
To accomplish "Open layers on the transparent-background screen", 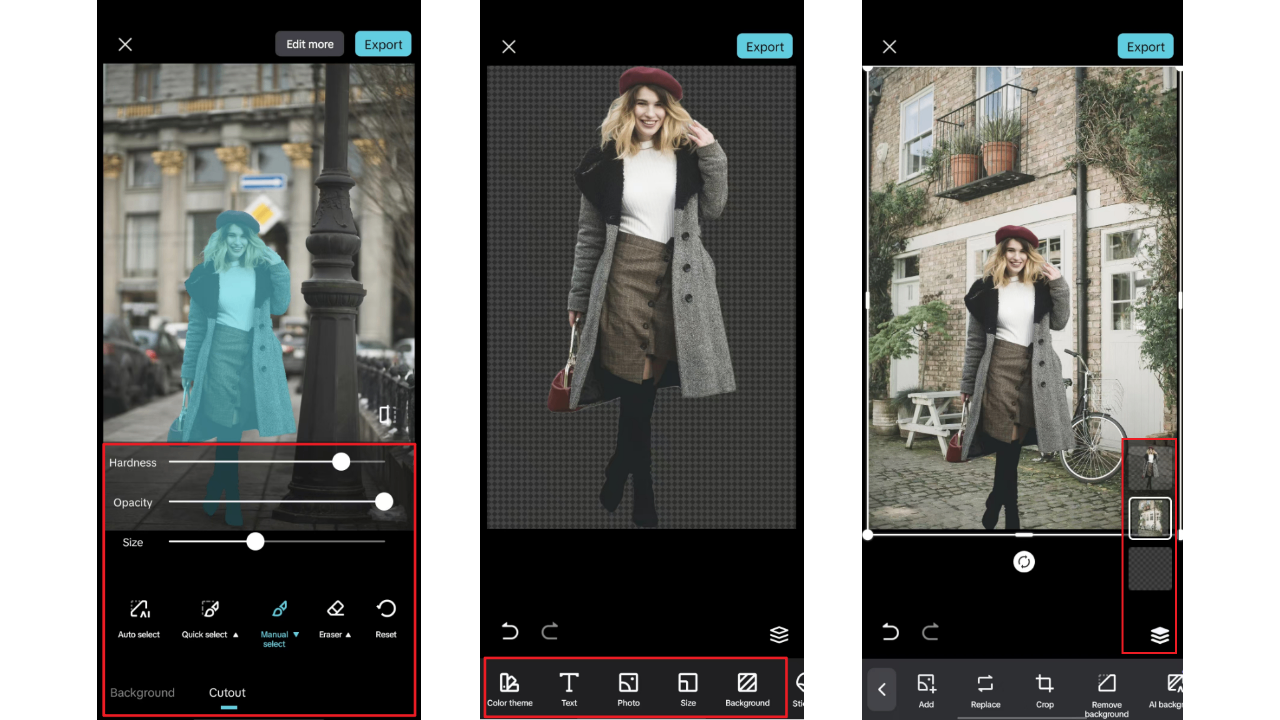I will pos(779,634).
